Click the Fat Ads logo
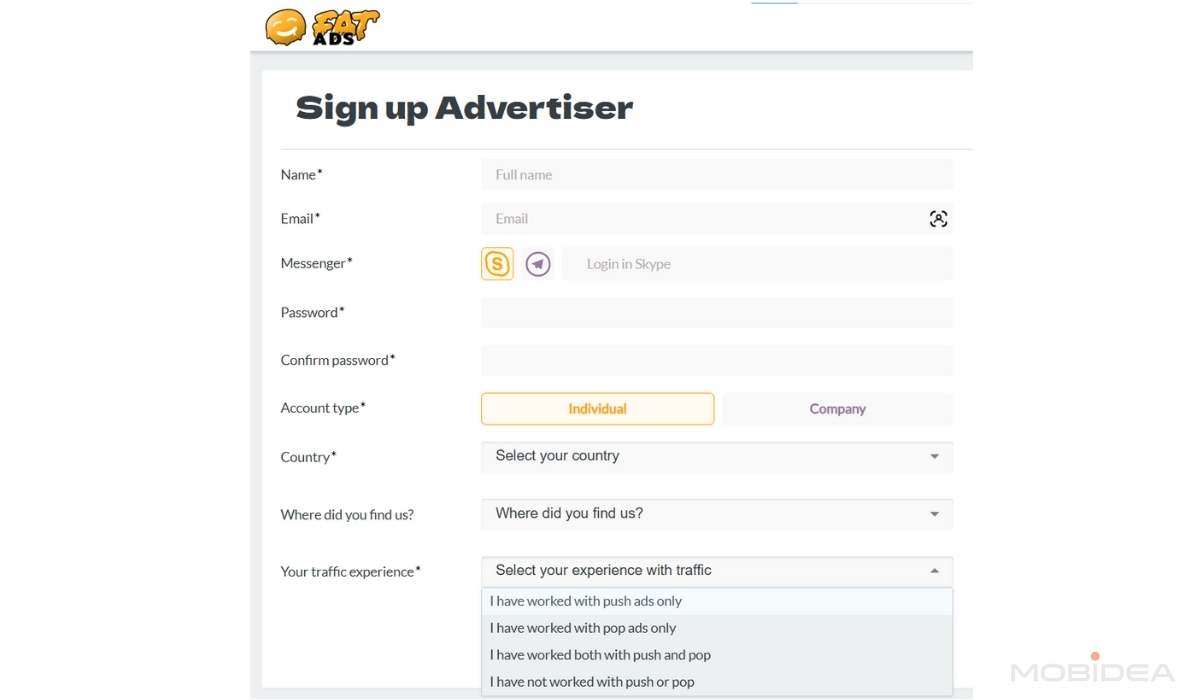 click(x=323, y=26)
